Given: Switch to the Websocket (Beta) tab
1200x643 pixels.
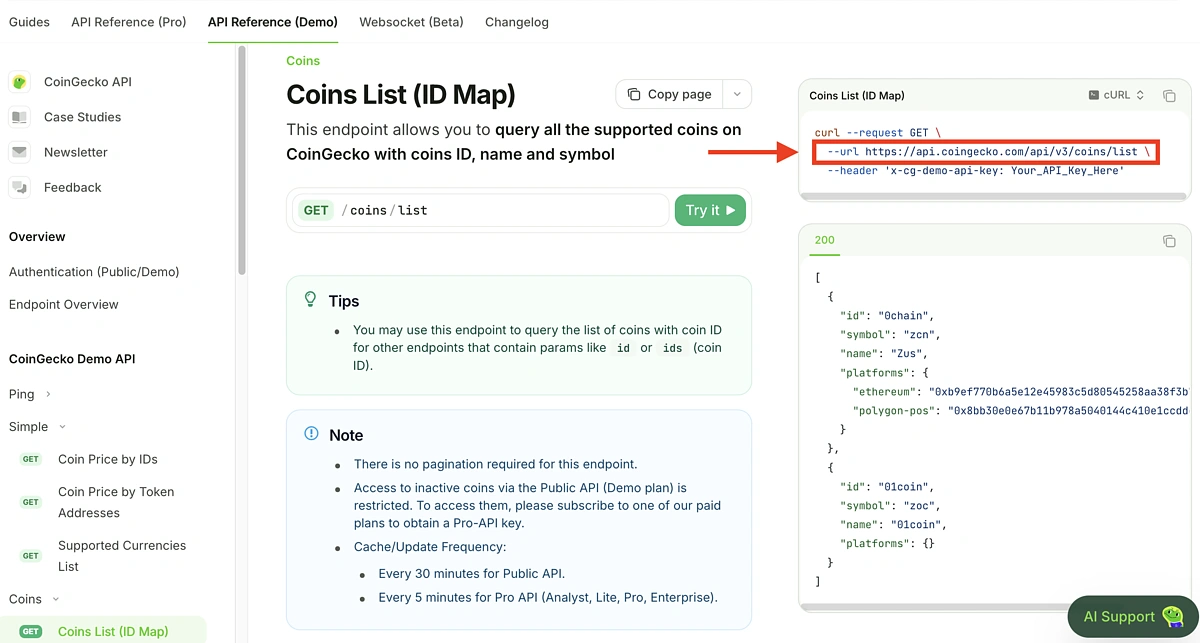Looking at the screenshot, I should (x=411, y=21).
